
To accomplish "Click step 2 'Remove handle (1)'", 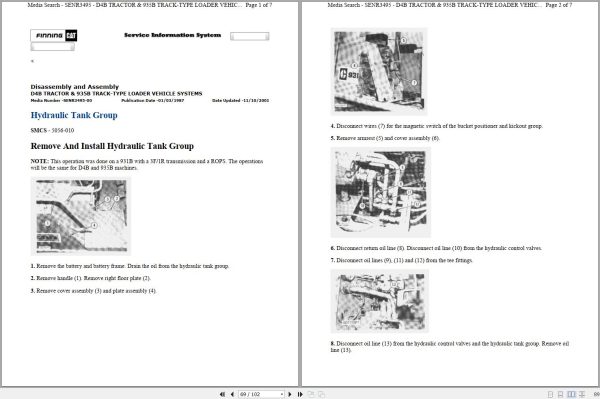I will (91, 278).
